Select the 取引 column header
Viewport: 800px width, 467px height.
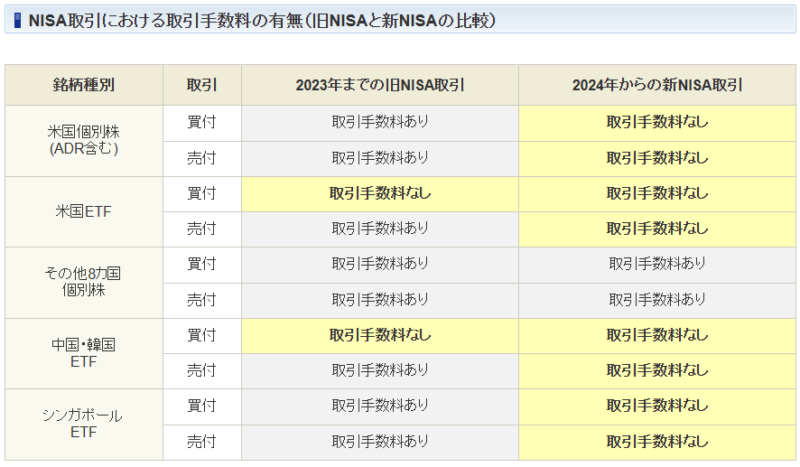202,85
